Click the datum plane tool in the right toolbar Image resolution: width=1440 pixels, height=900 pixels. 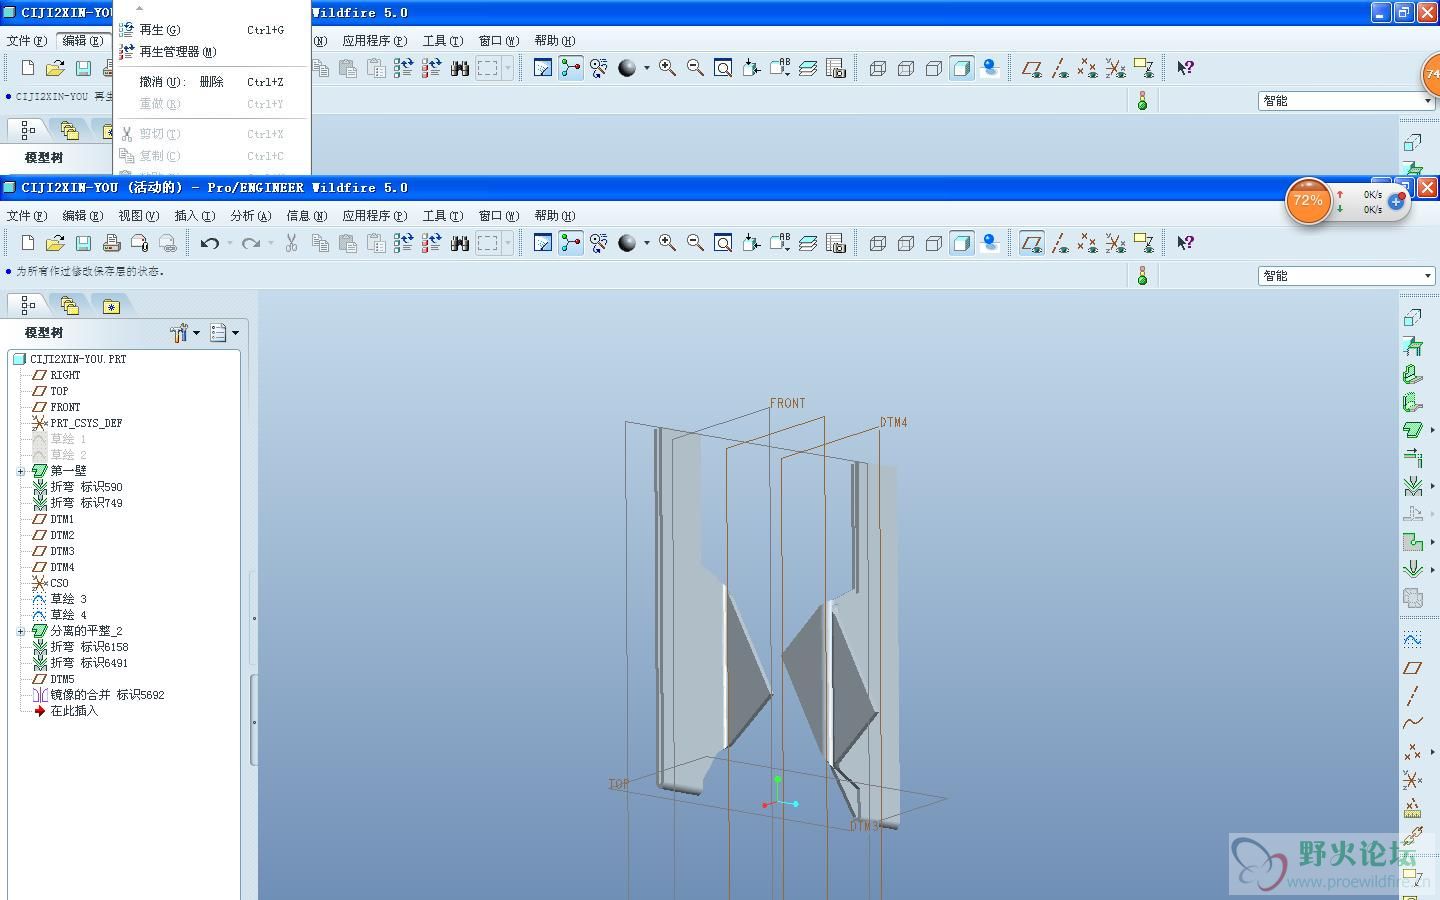(x=1412, y=667)
